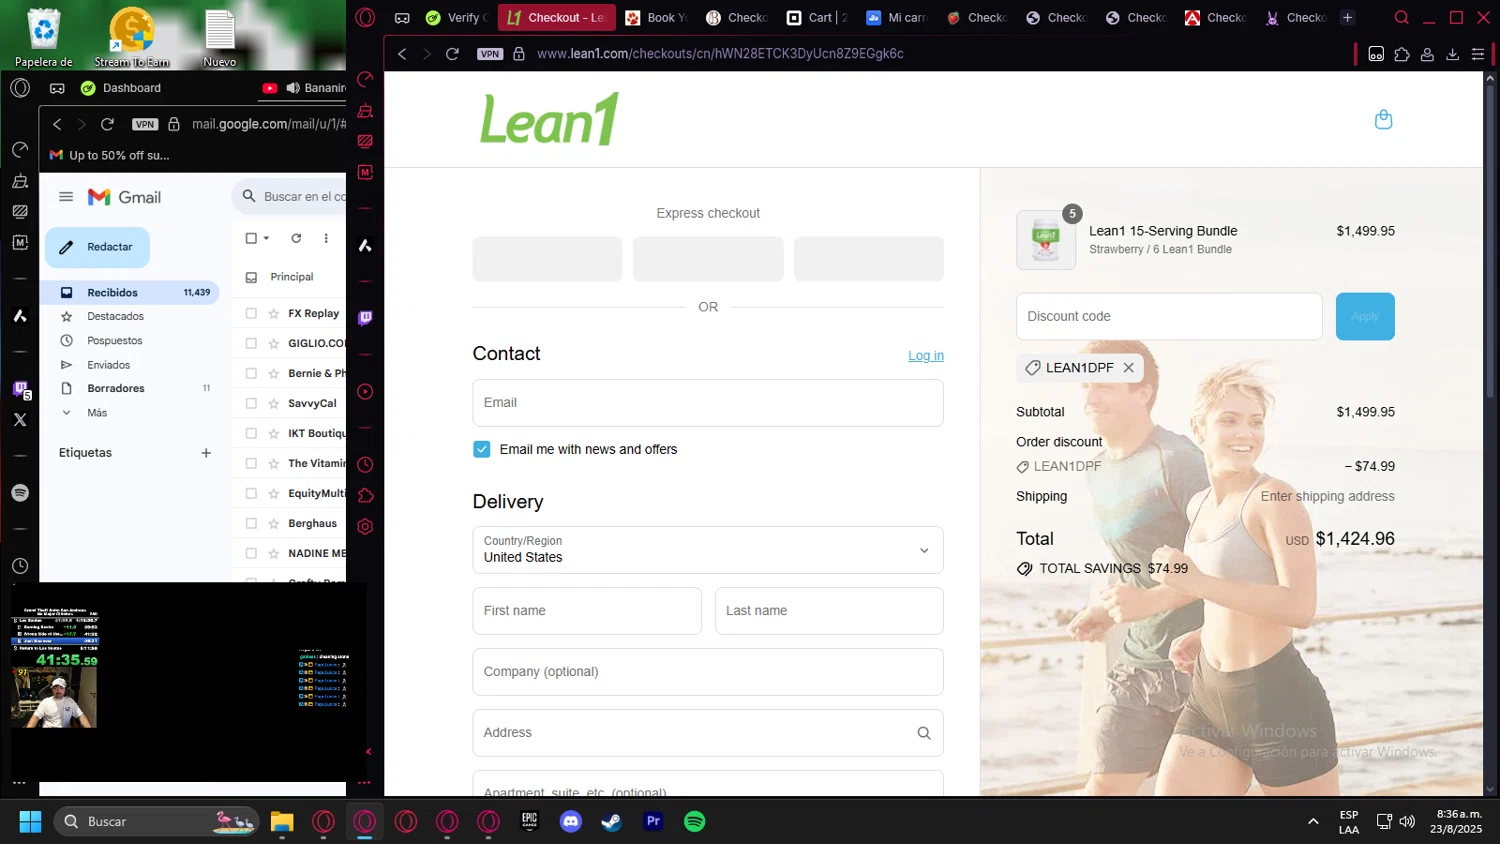Click the Discount code field

(x=1169, y=316)
